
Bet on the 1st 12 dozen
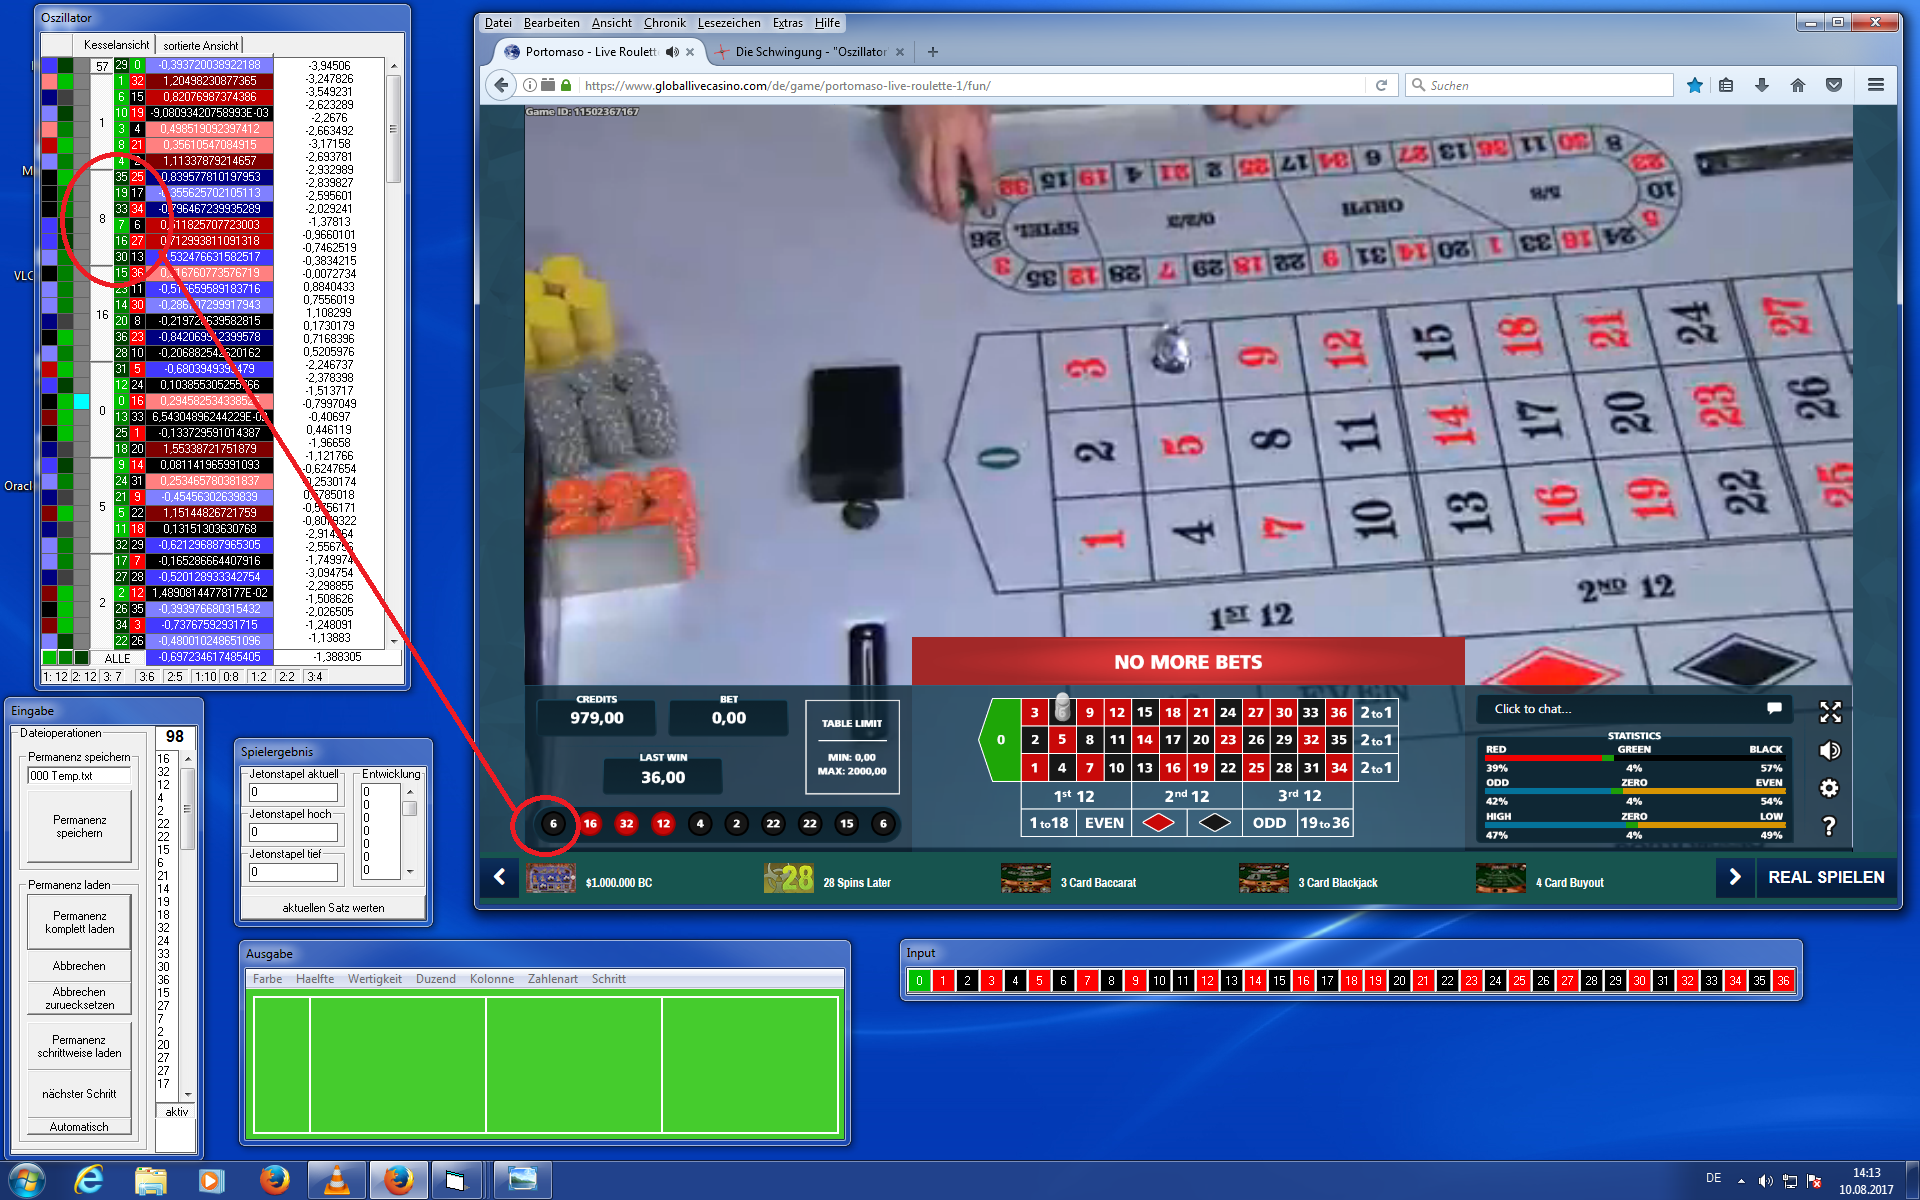click(x=1075, y=796)
